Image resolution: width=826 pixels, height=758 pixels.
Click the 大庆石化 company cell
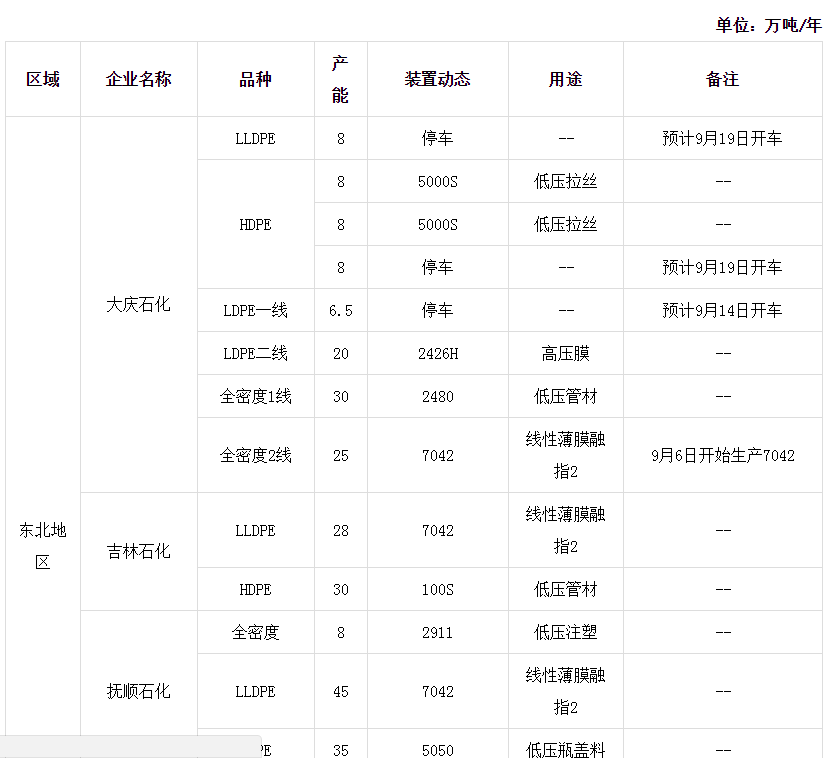pos(139,304)
